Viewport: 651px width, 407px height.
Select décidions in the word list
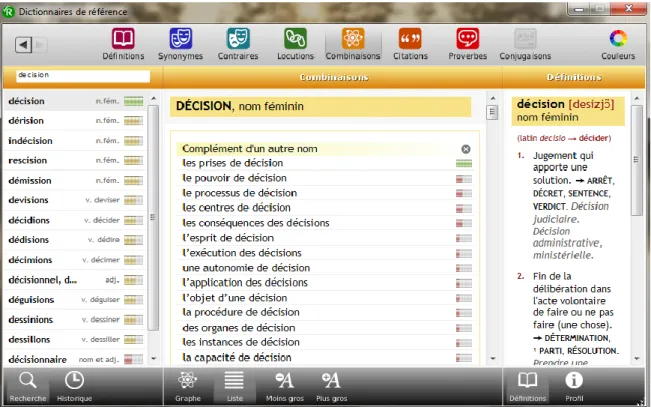[x=76, y=220]
